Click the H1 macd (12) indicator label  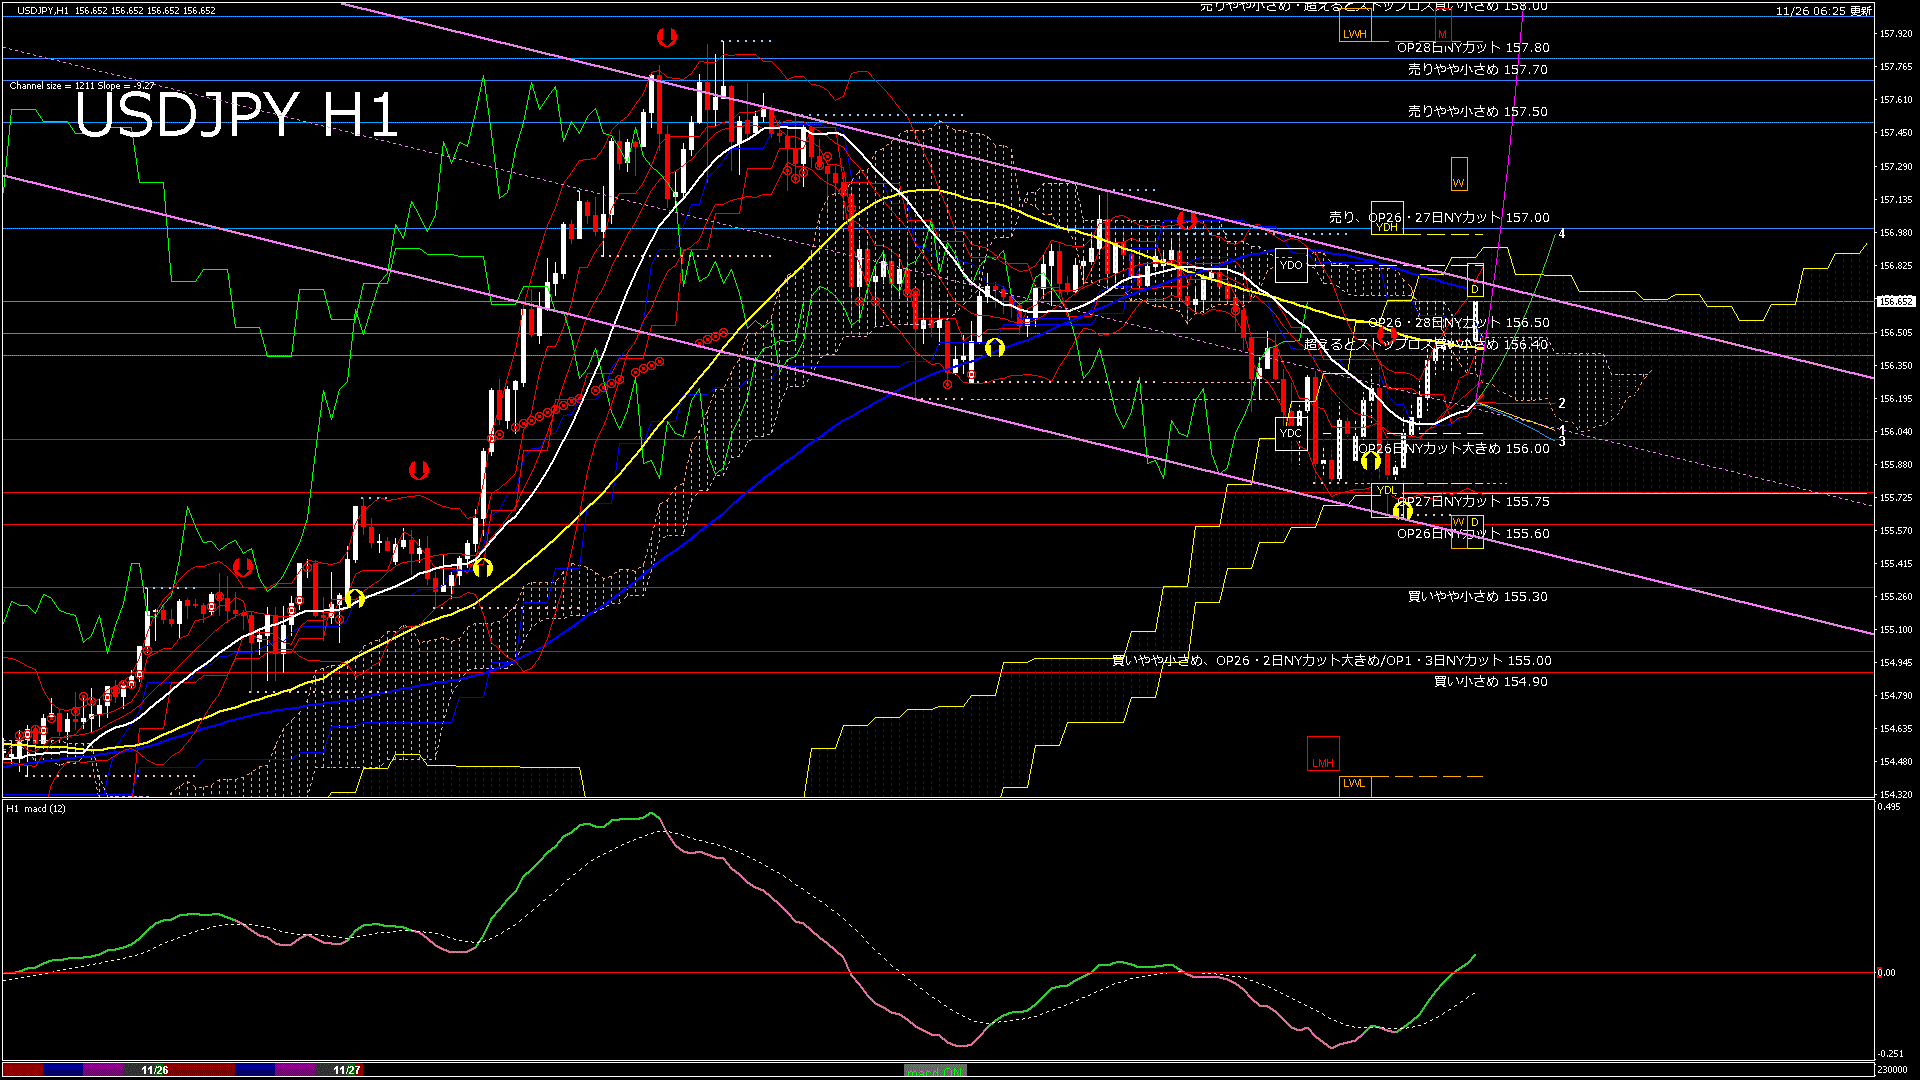36,808
